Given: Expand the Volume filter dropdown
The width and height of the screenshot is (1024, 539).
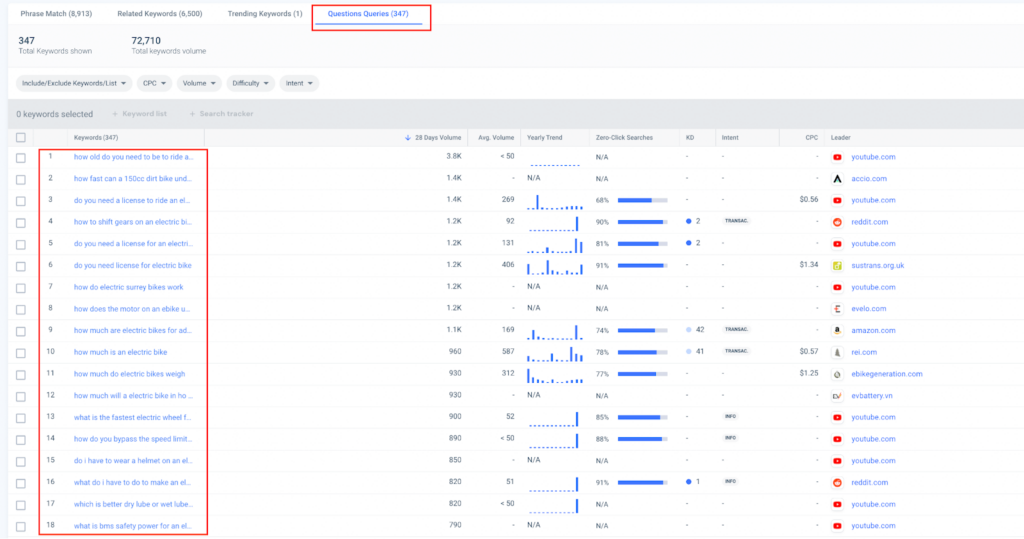Looking at the screenshot, I should (x=199, y=84).
